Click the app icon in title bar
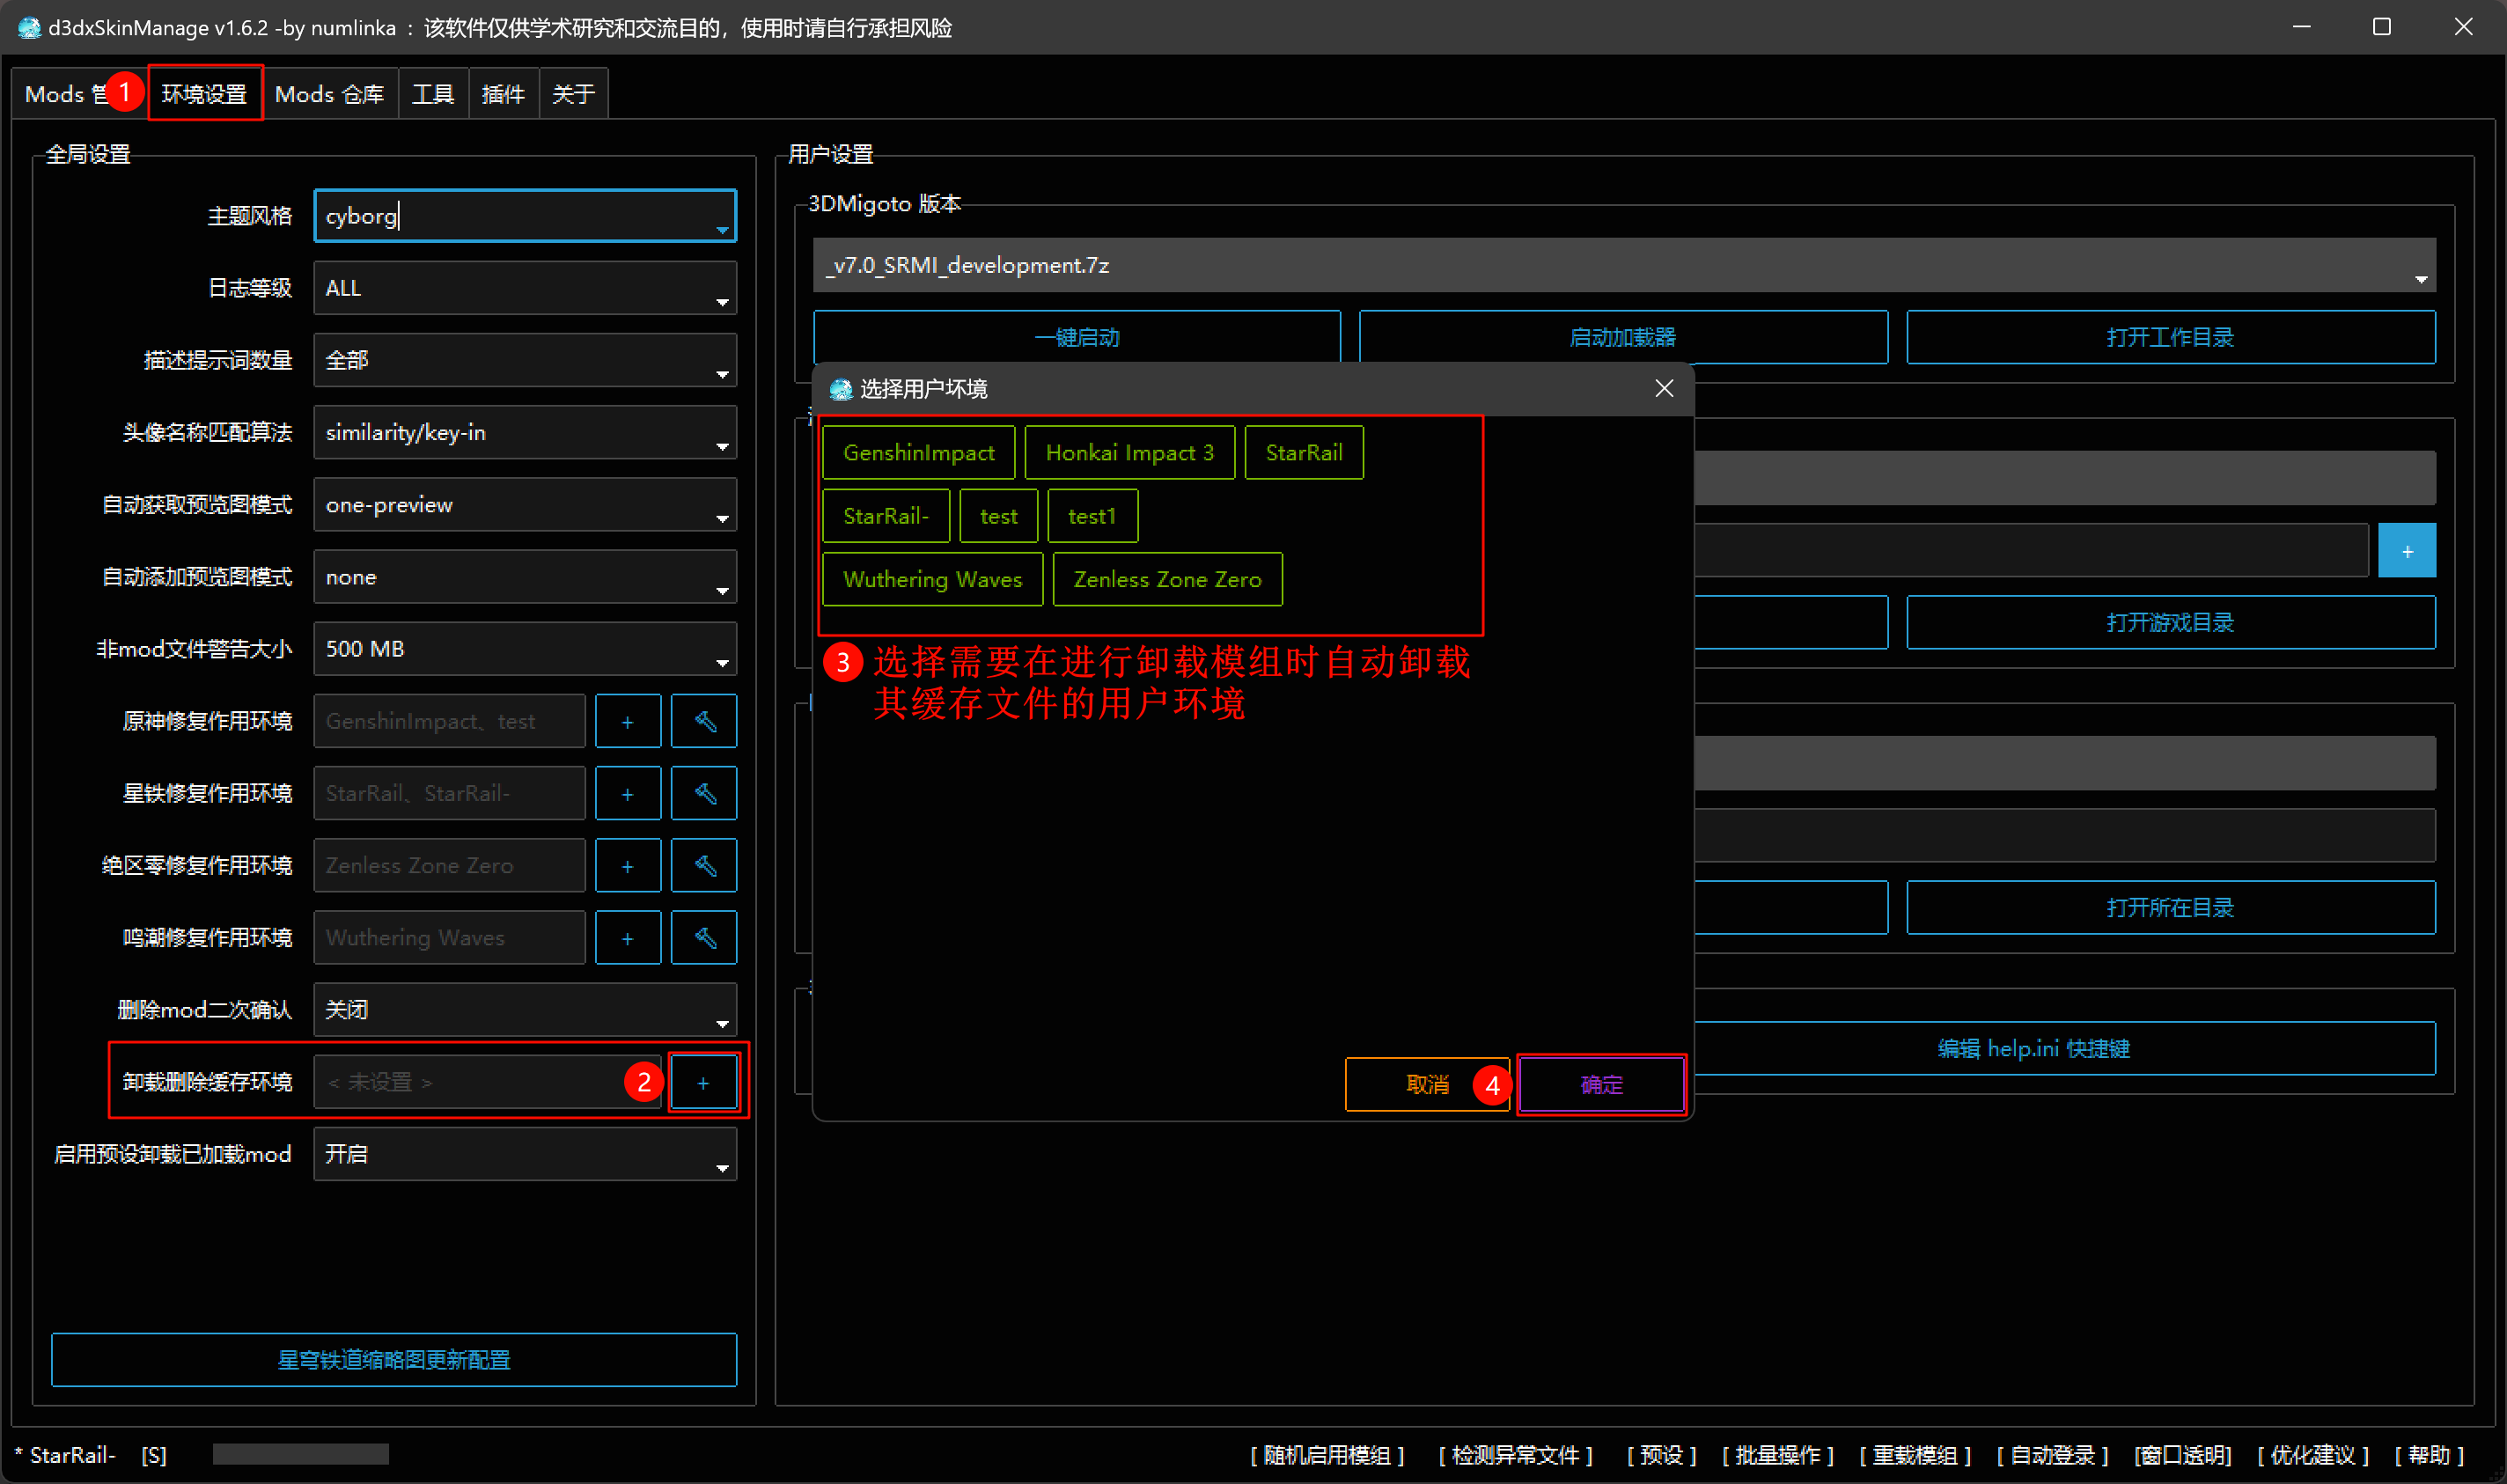Screen dimensions: 2507x1484 tap(29, 27)
